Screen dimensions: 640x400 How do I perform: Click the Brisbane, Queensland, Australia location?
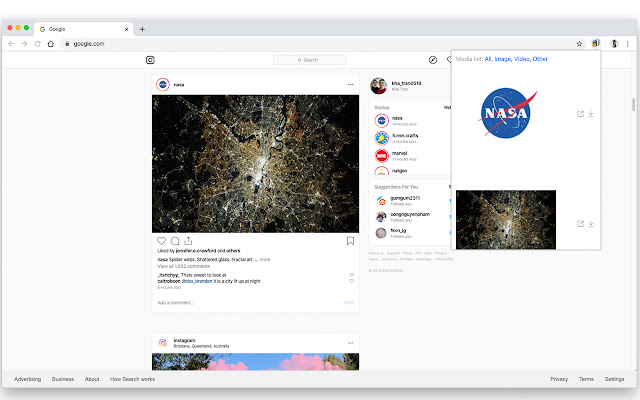pyautogui.click(x=201, y=346)
